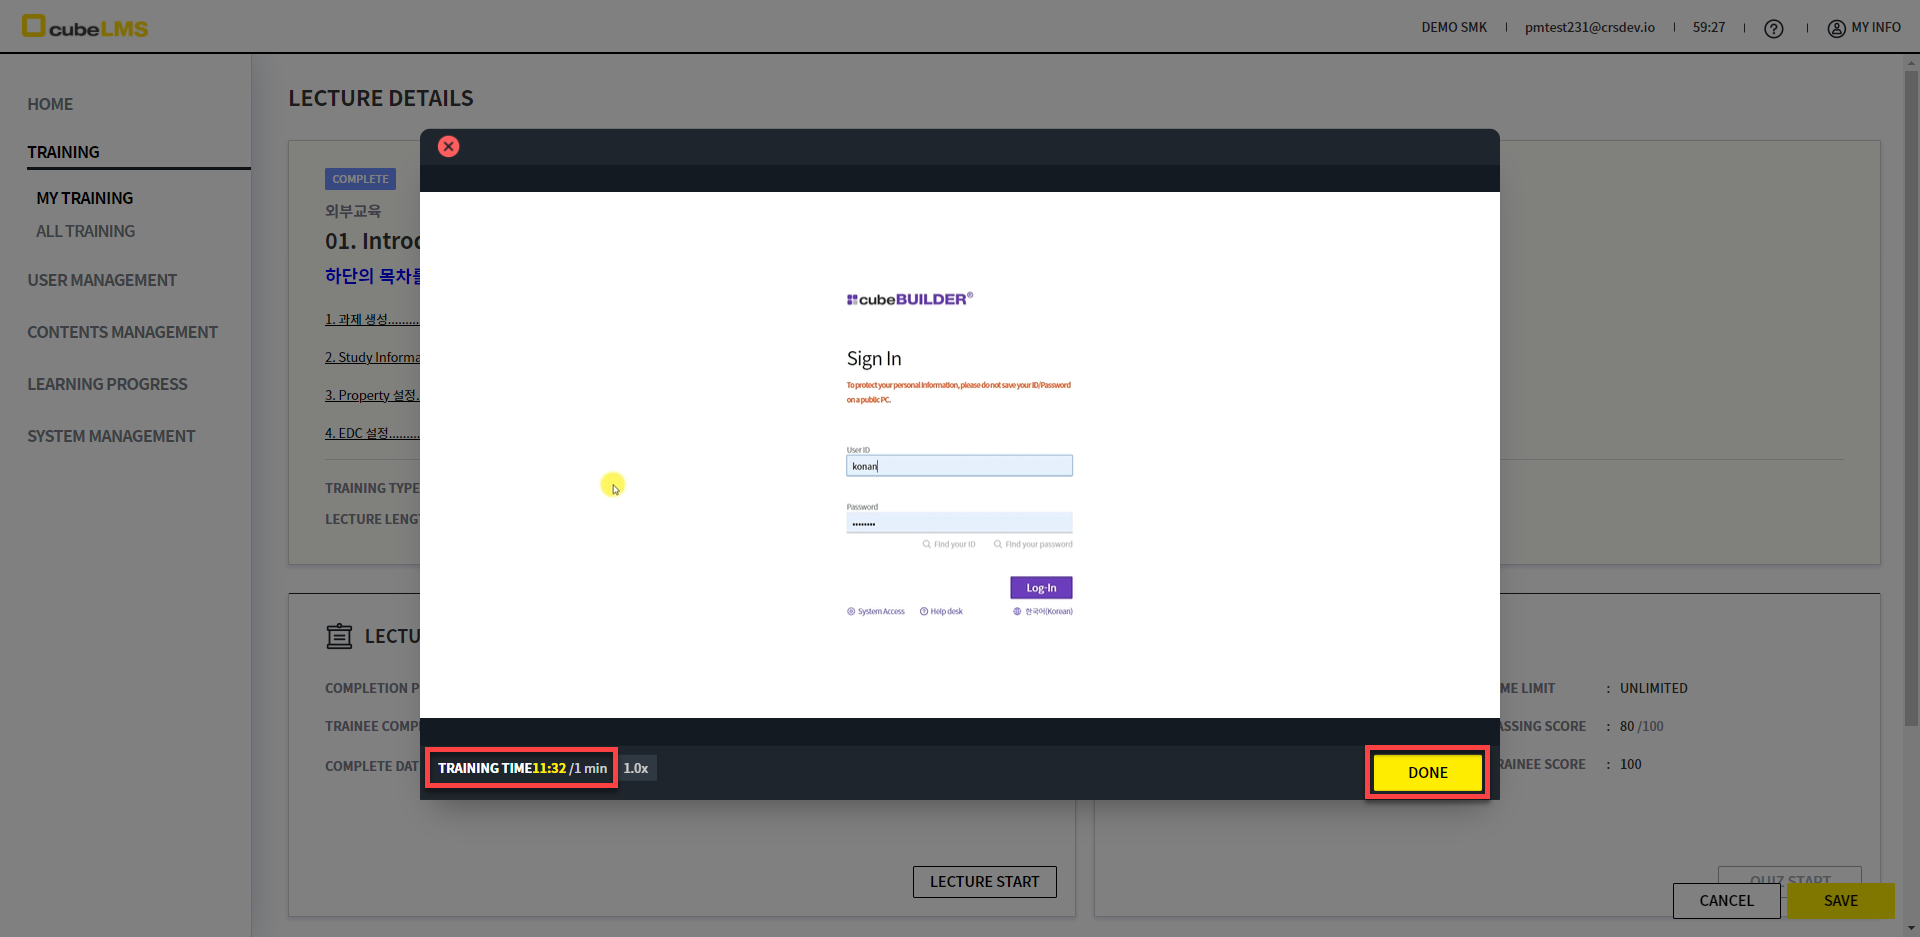
Task: Click the cubeLMS logo
Action: coord(85,27)
